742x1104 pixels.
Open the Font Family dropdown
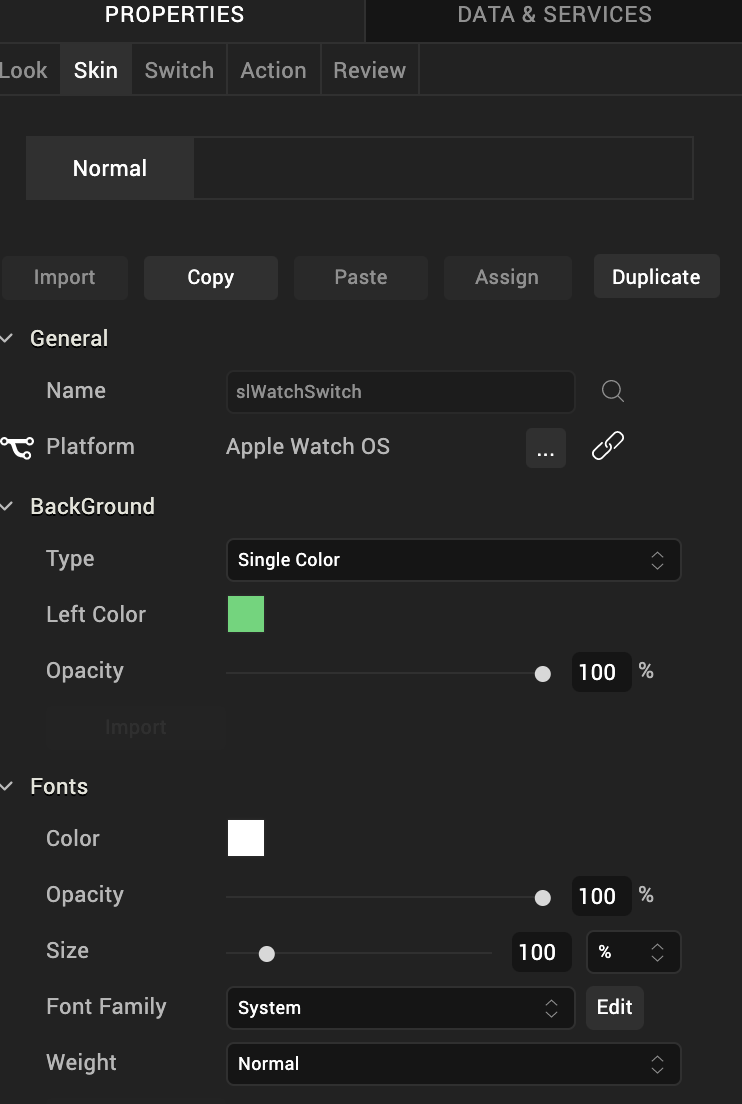coord(400,1008)
